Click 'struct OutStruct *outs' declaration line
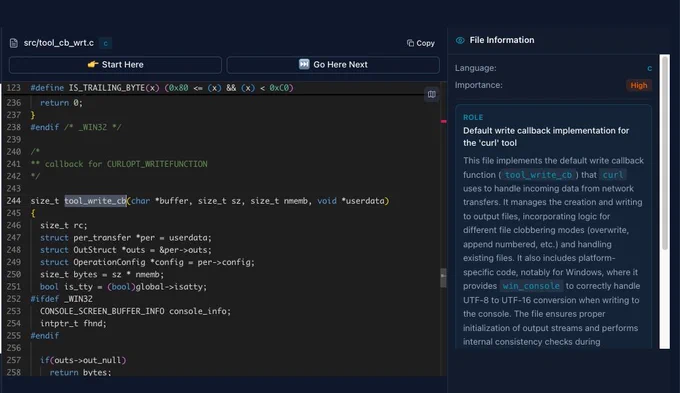The image size is (680, 393). click(x=126, y=250)
